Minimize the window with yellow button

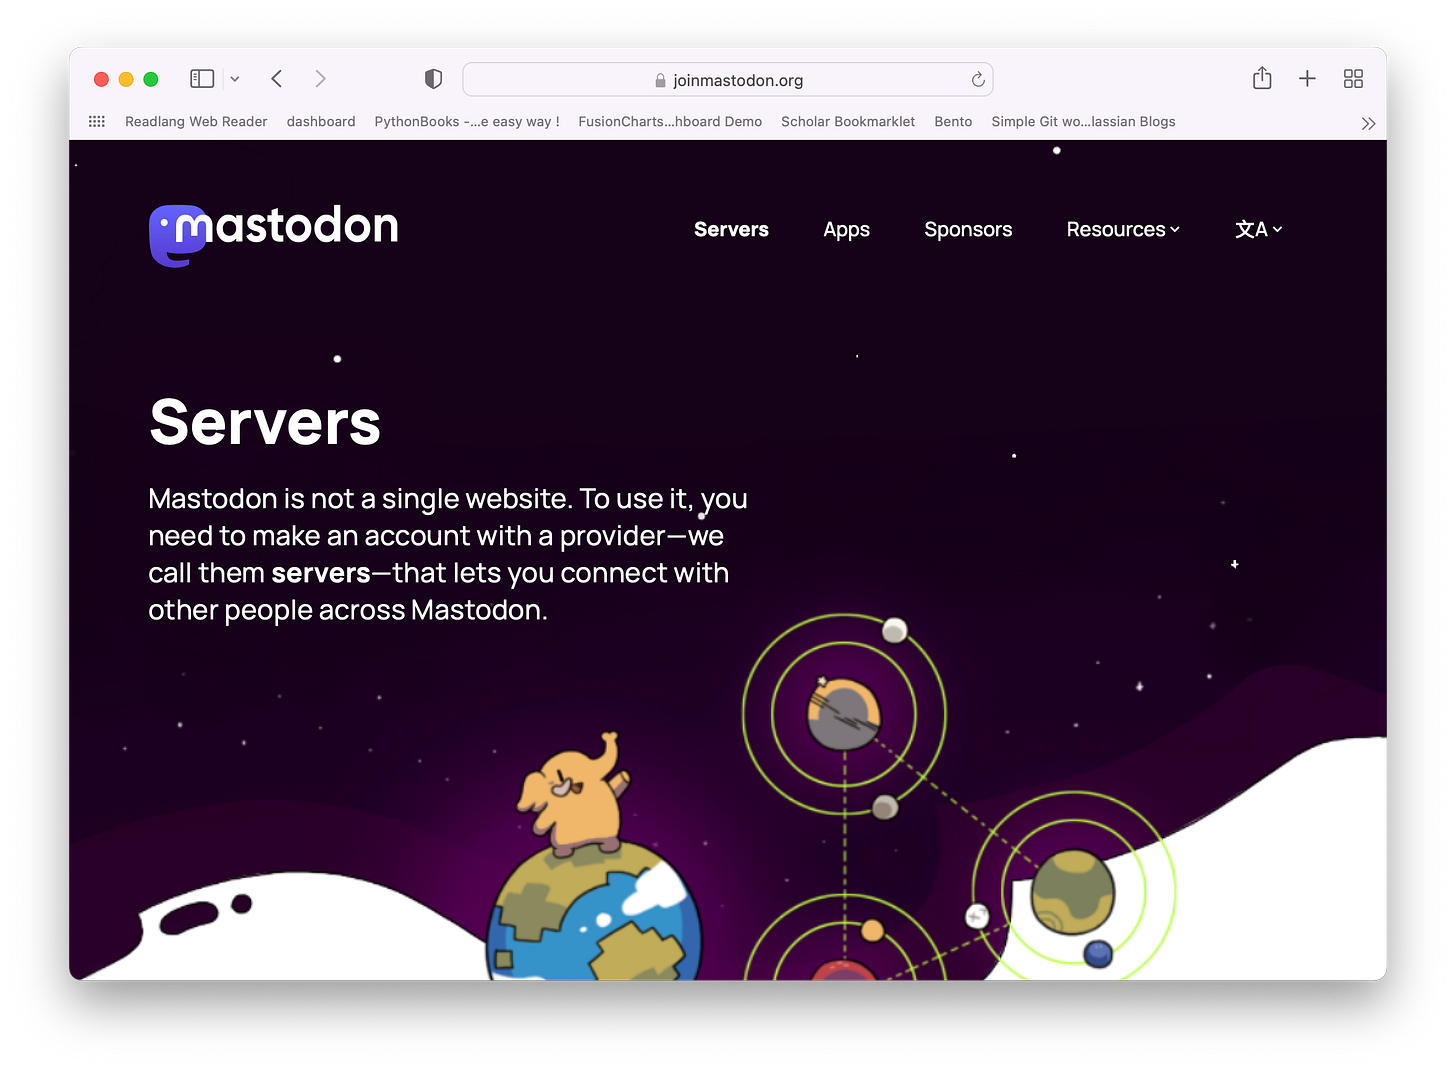(126, 79)
